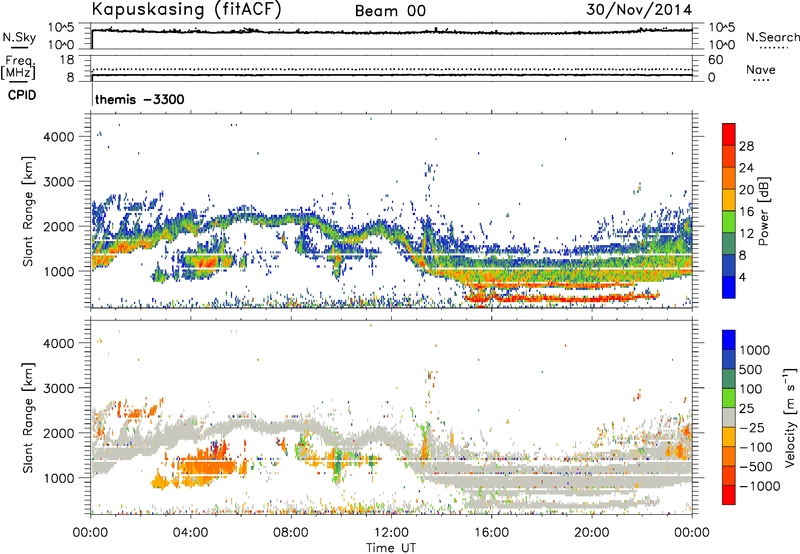Pick the top blue segment of velocity color bar

click(729, 340)
